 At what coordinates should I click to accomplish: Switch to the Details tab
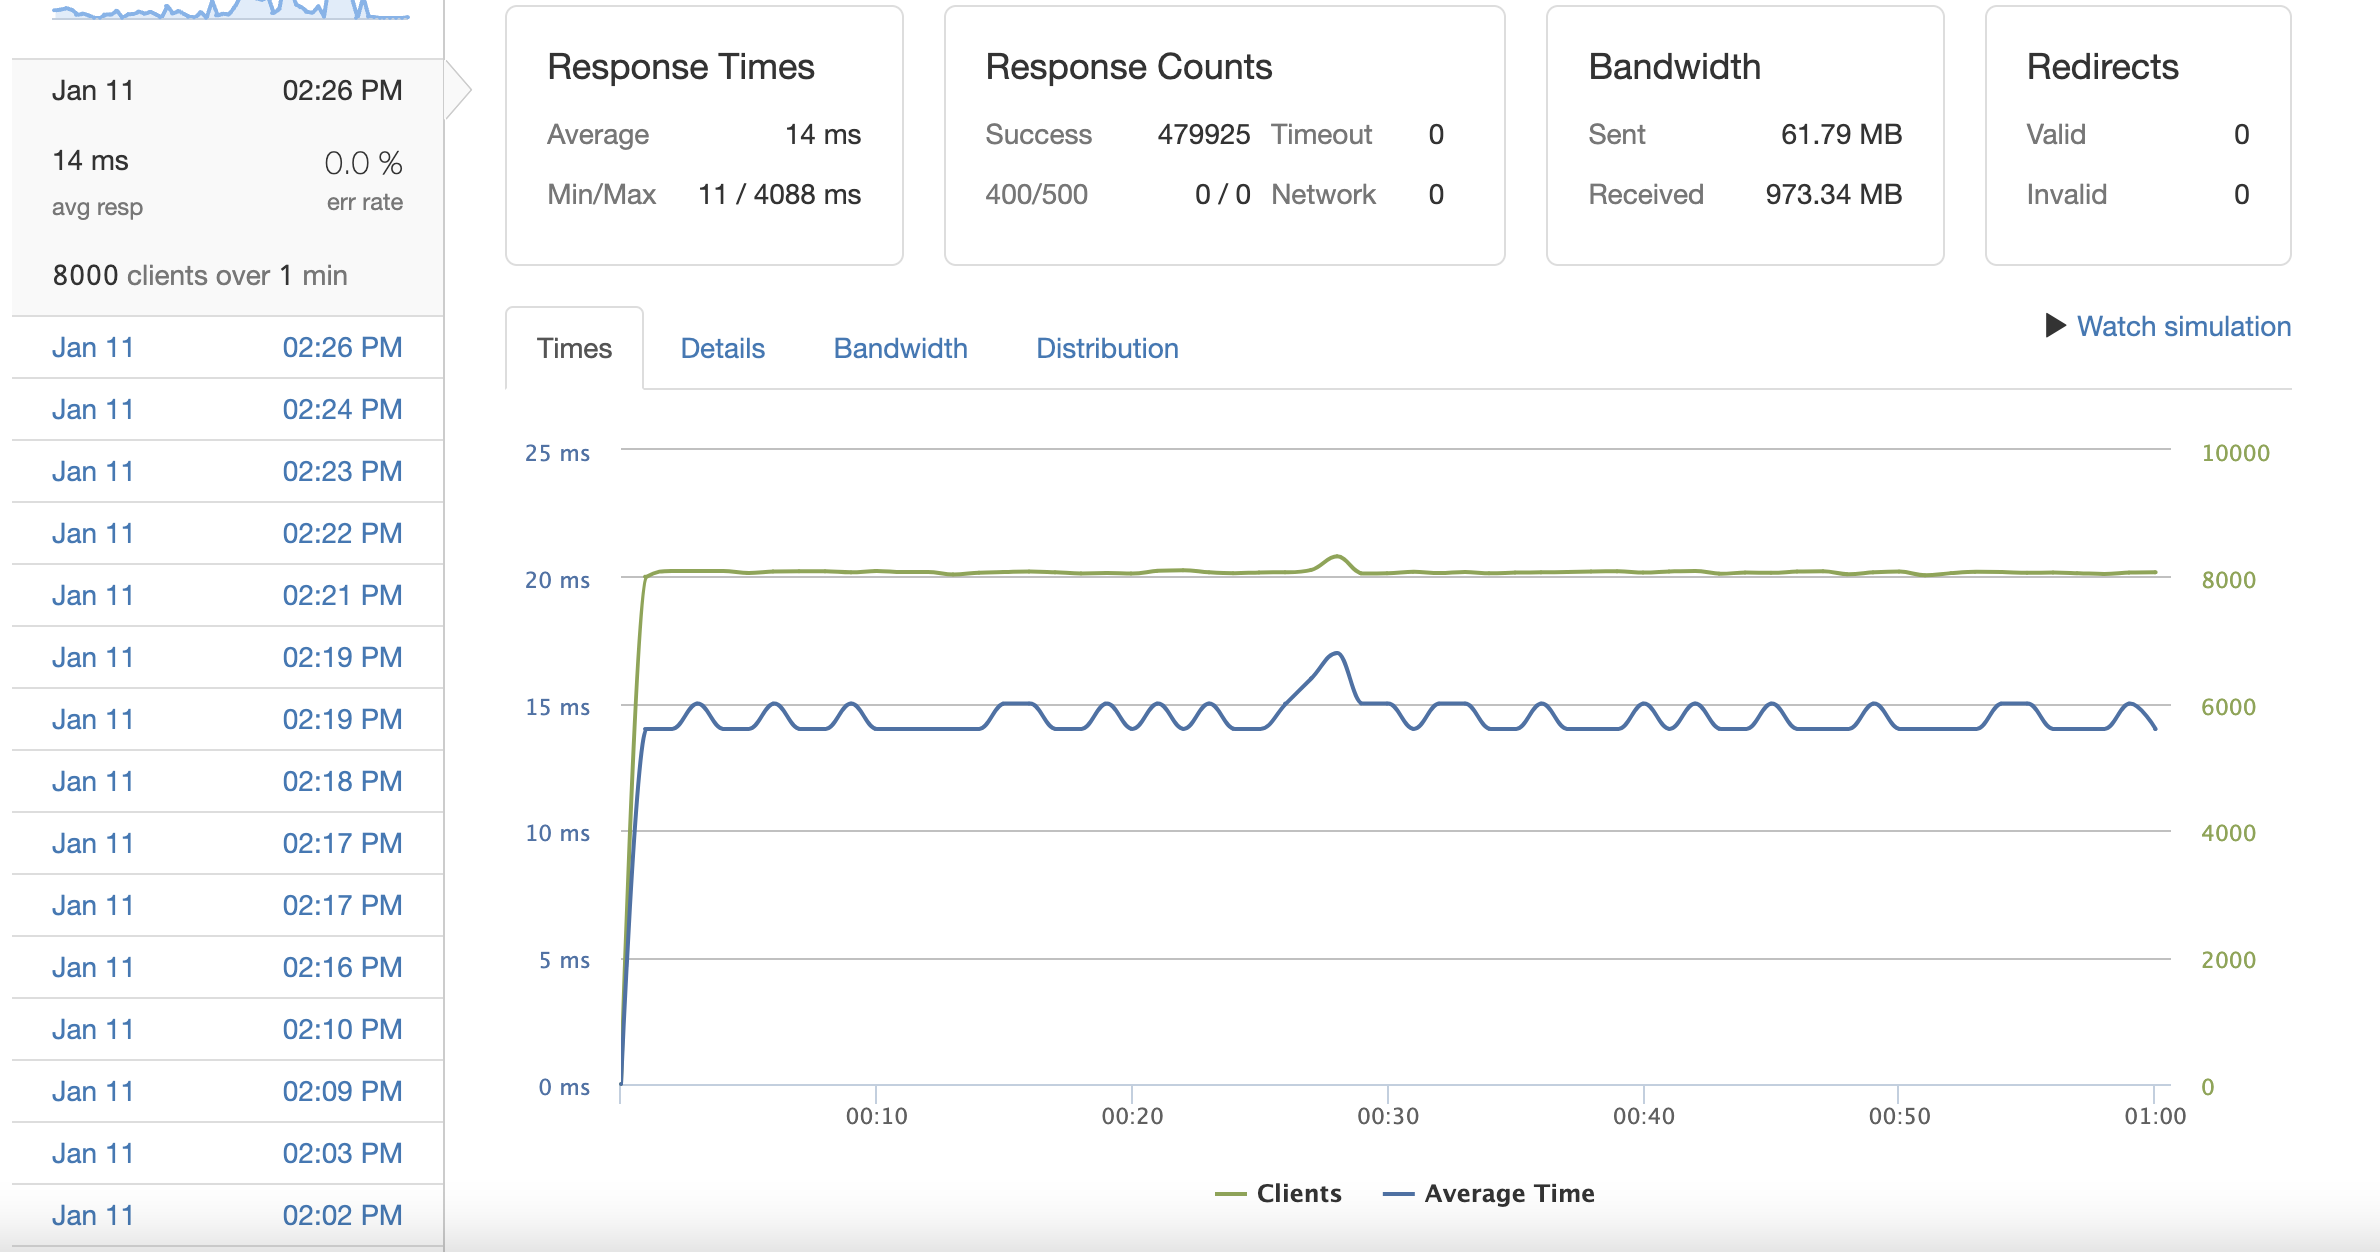[722, 348]
